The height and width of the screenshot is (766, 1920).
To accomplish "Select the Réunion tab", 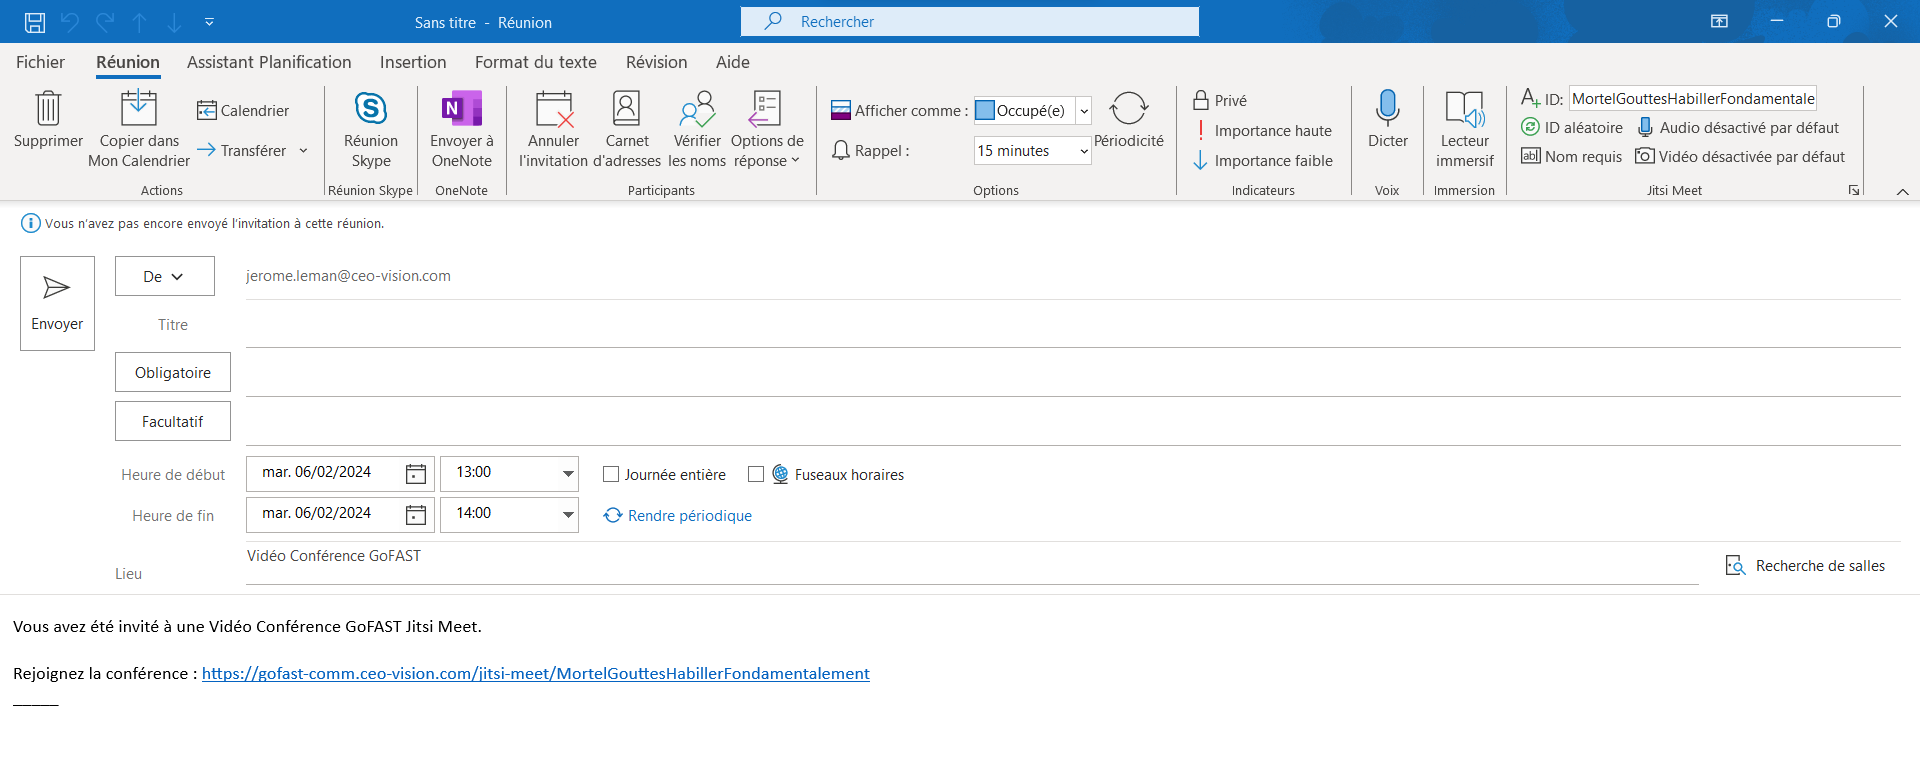I will click(x=128, y=62).
